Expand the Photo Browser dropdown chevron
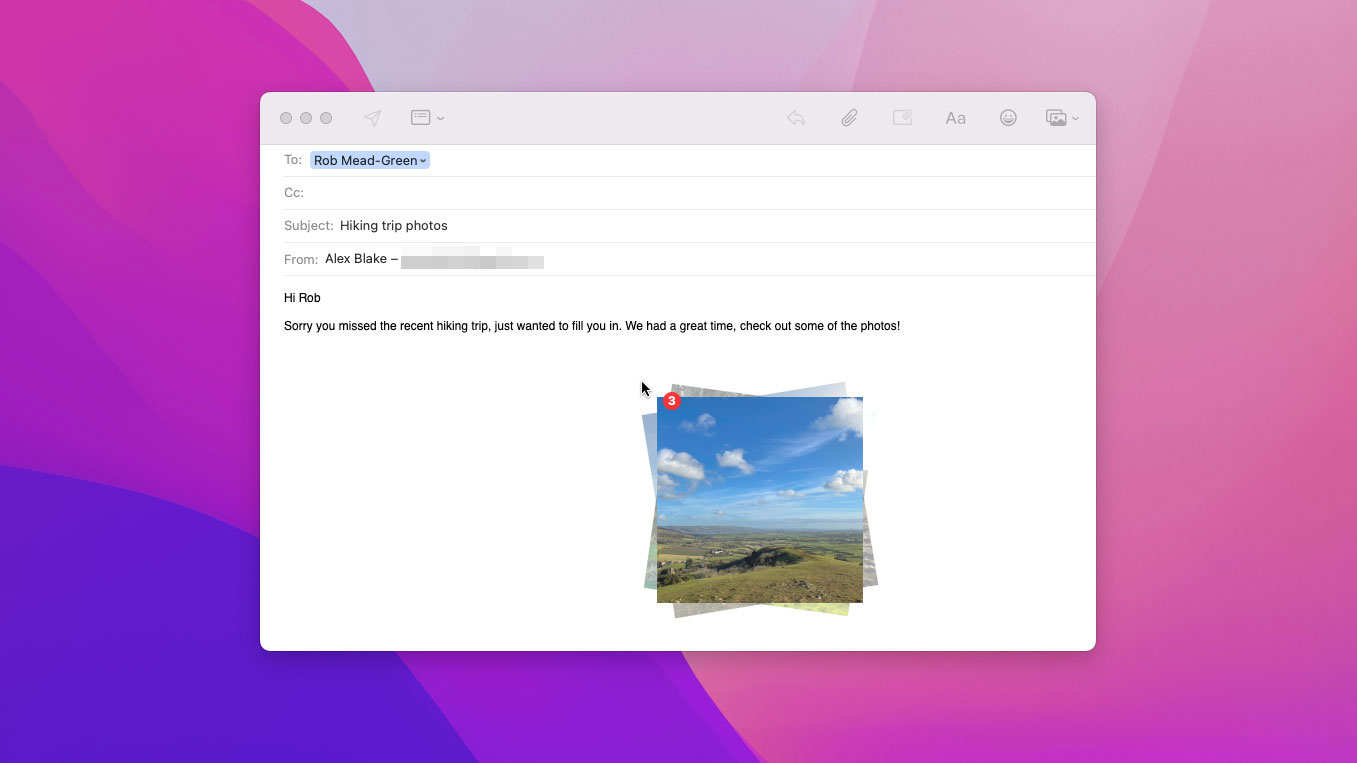The image size is (1357, 763). (x=1075, y=118)
